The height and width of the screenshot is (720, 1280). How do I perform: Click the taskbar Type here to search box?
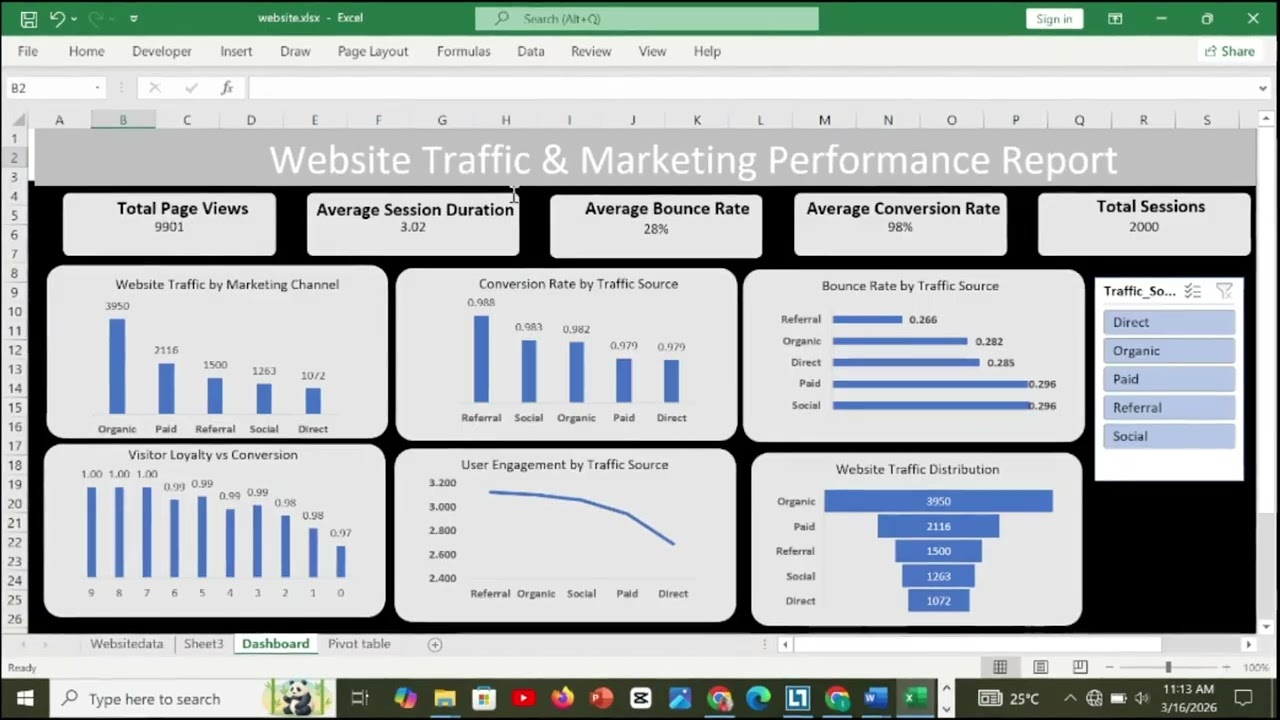coord(192,699)
